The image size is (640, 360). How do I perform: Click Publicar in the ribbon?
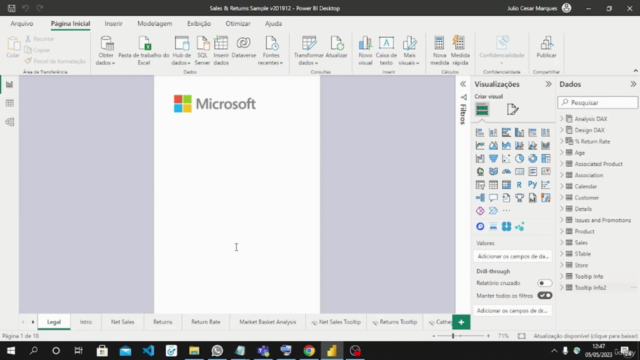pyautogui.click(x=546, y=47)
